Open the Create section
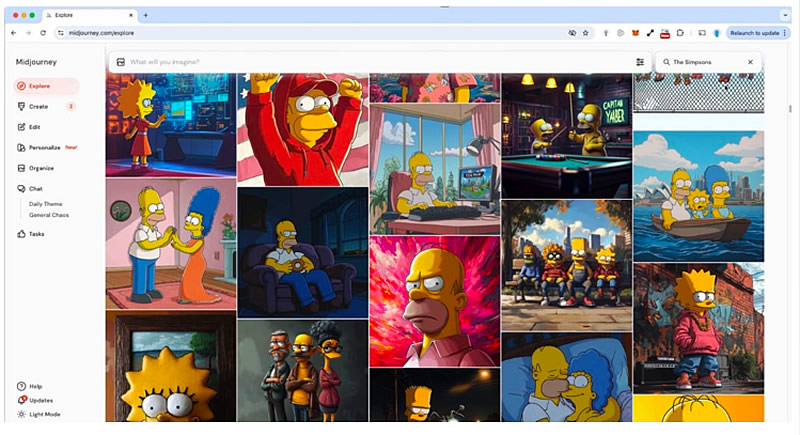This screenshot has width=800, height=435. point(38,106)
